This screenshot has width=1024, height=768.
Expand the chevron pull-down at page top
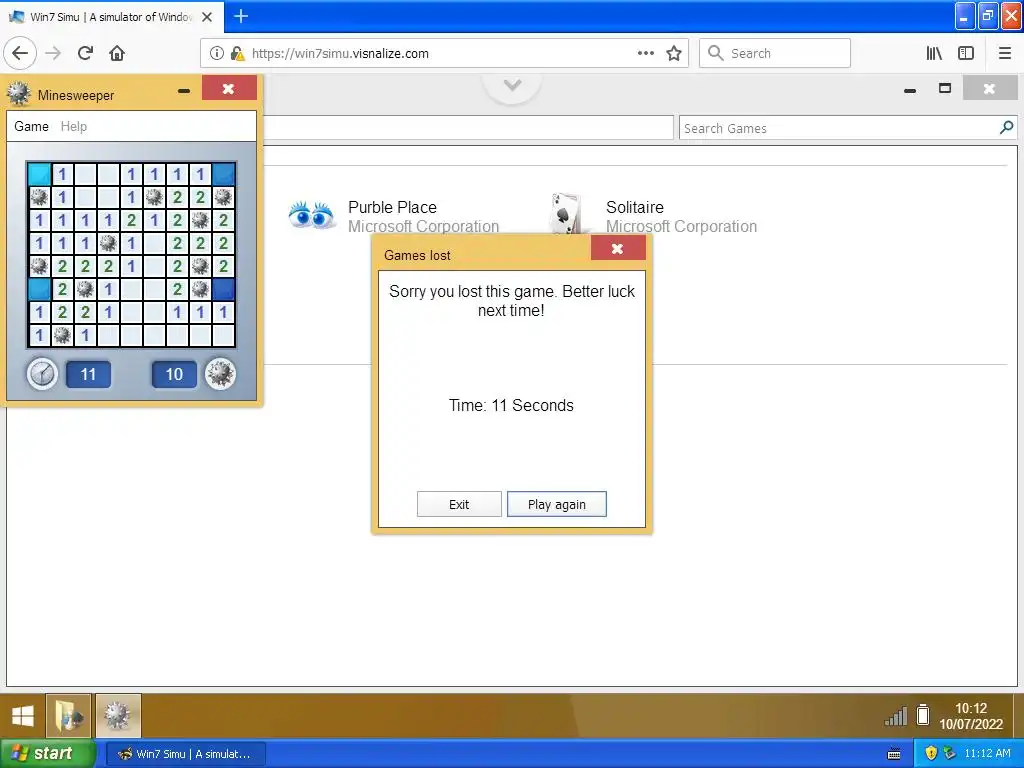(513, 85)
